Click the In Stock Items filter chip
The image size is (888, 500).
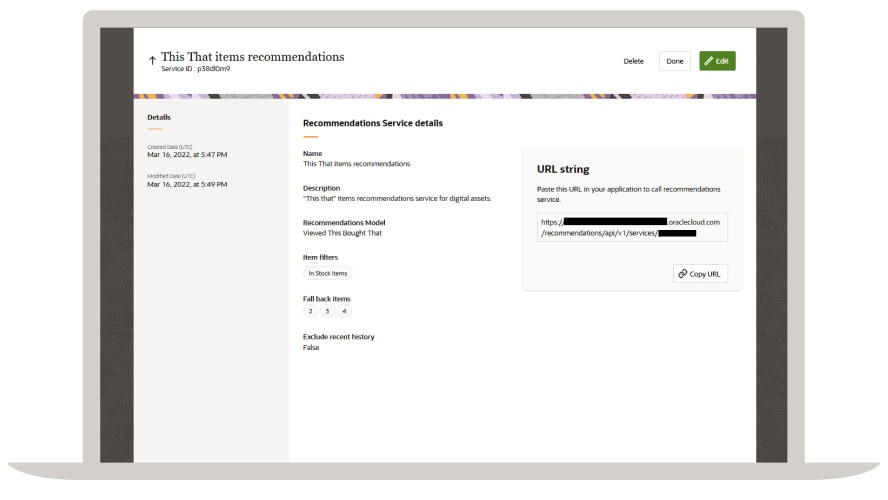coord(327,272)
